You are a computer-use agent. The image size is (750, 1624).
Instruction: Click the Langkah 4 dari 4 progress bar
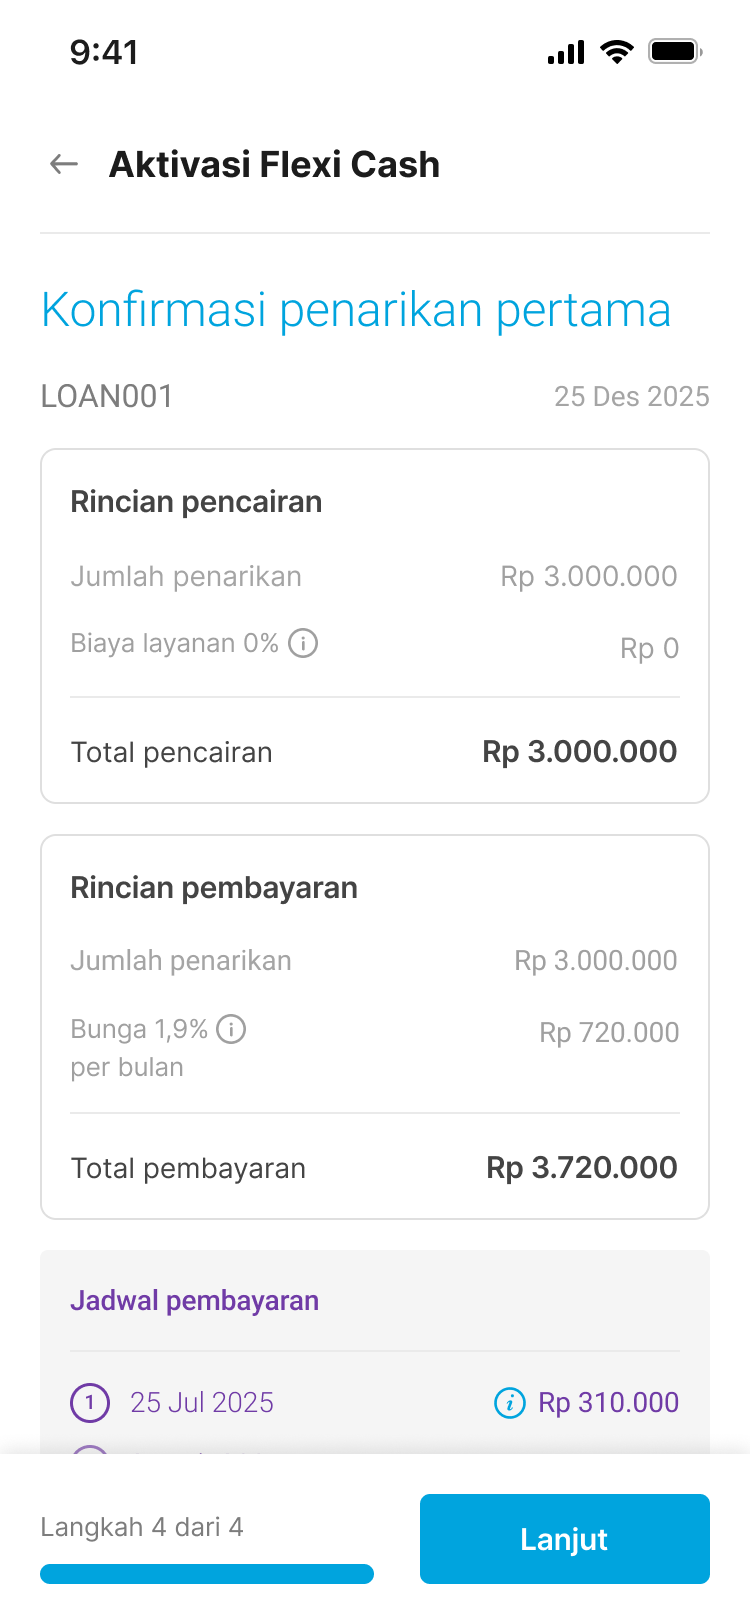tap(207, 1574)
